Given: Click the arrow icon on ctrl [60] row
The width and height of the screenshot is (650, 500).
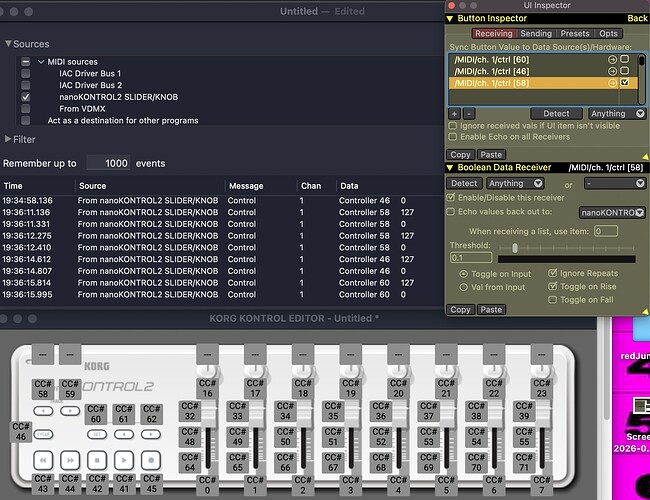Looking at the screenshot, I should point(612,60).
